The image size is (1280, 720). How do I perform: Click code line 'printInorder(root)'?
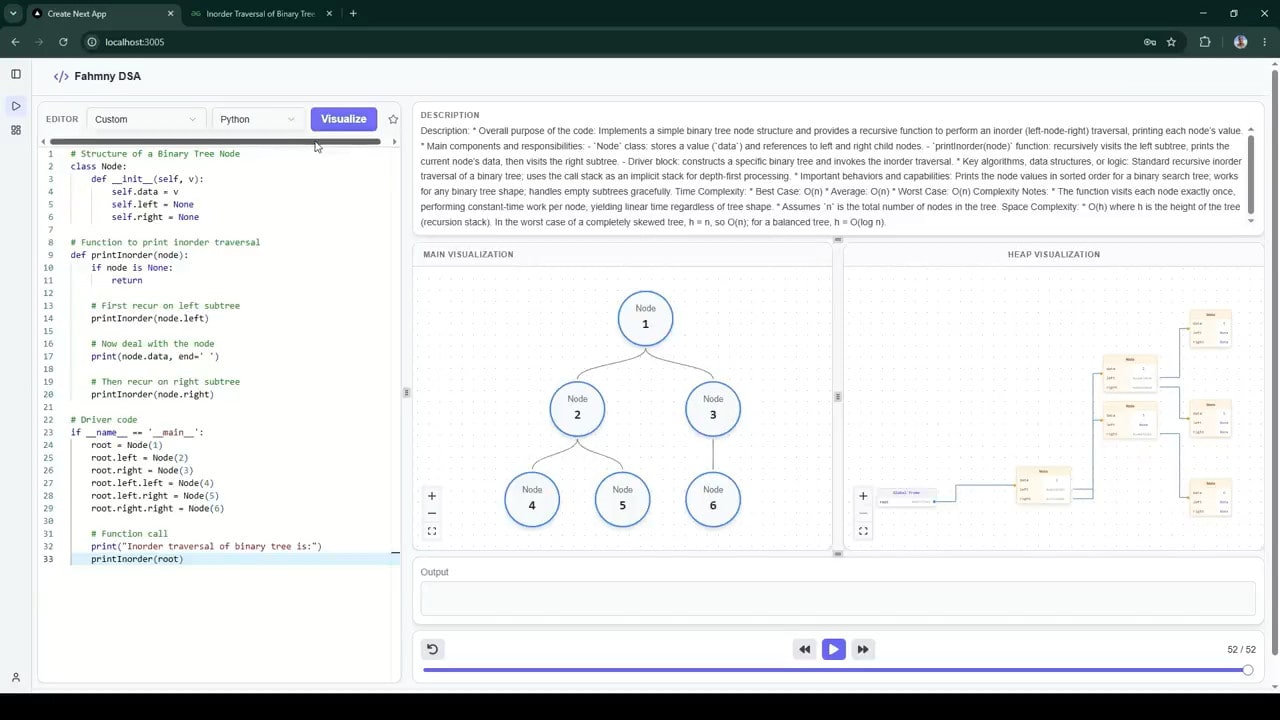[x=137, y=559]
